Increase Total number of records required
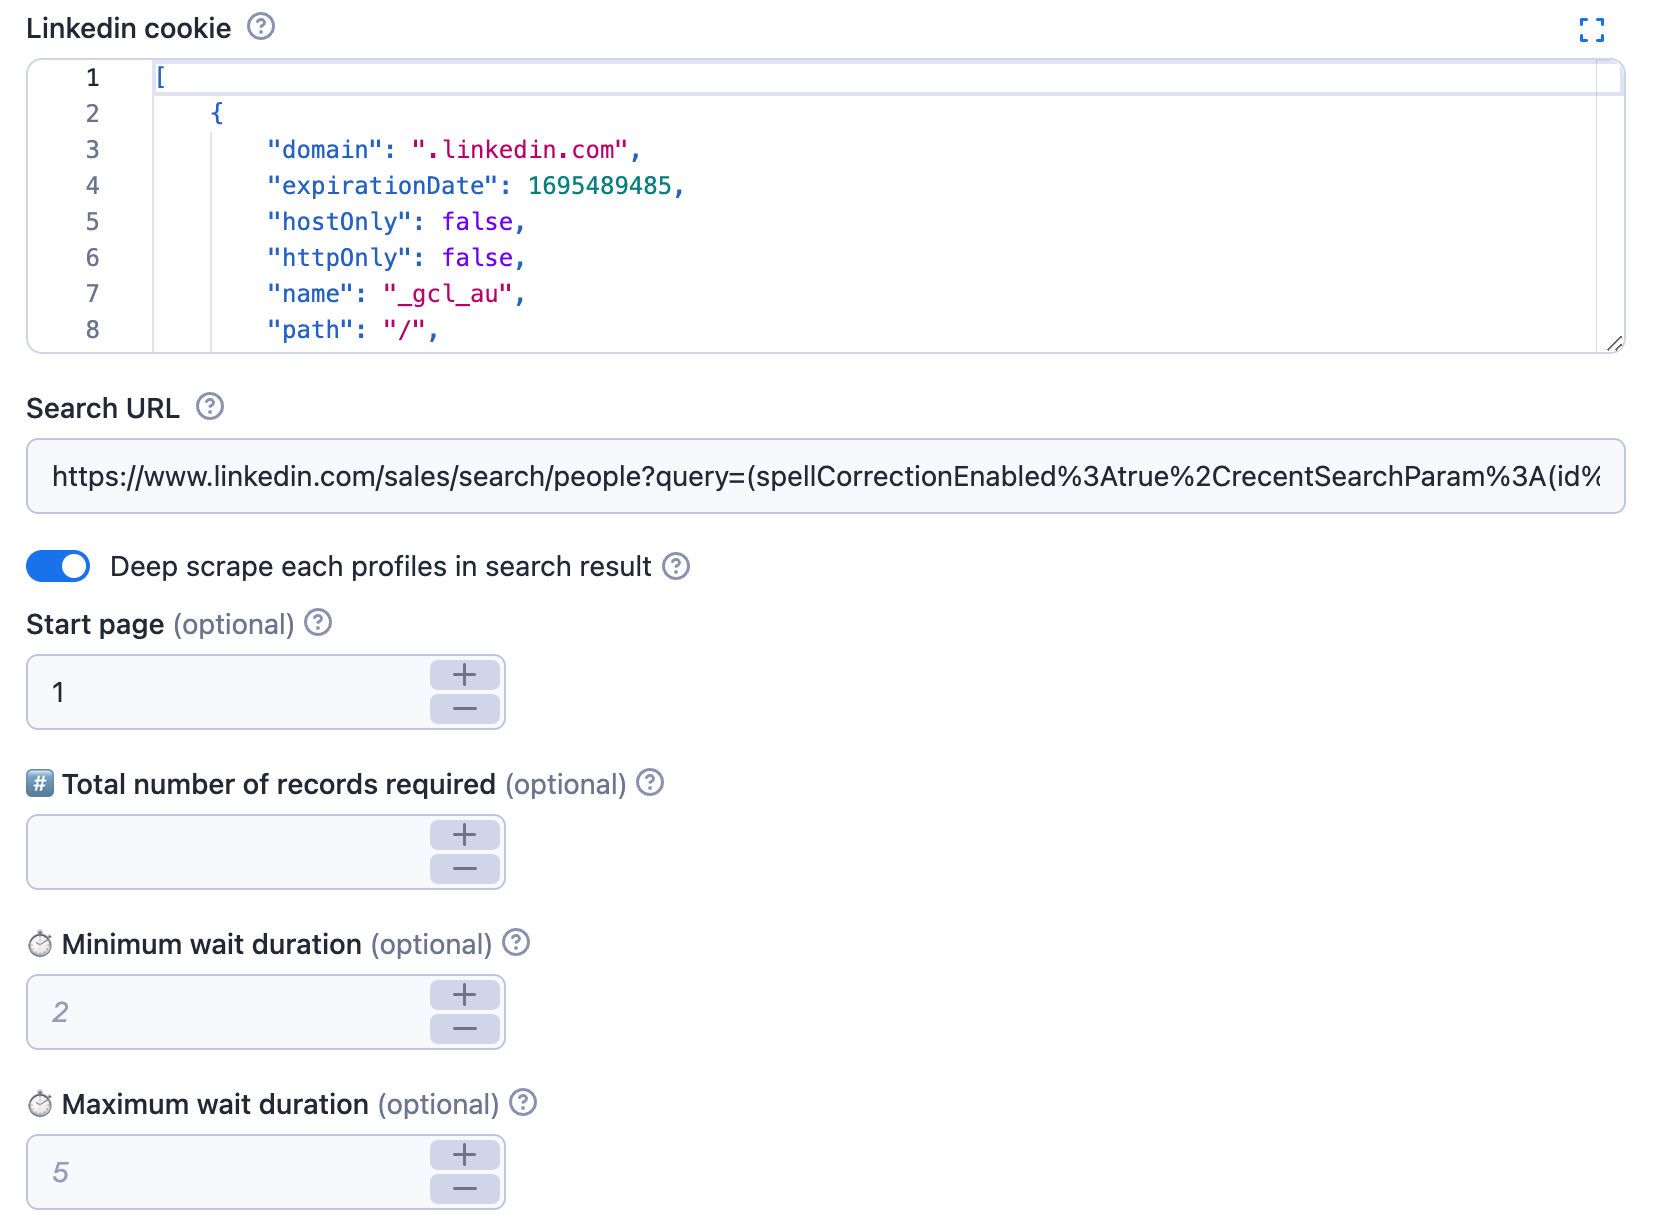 tap(463, 835)
